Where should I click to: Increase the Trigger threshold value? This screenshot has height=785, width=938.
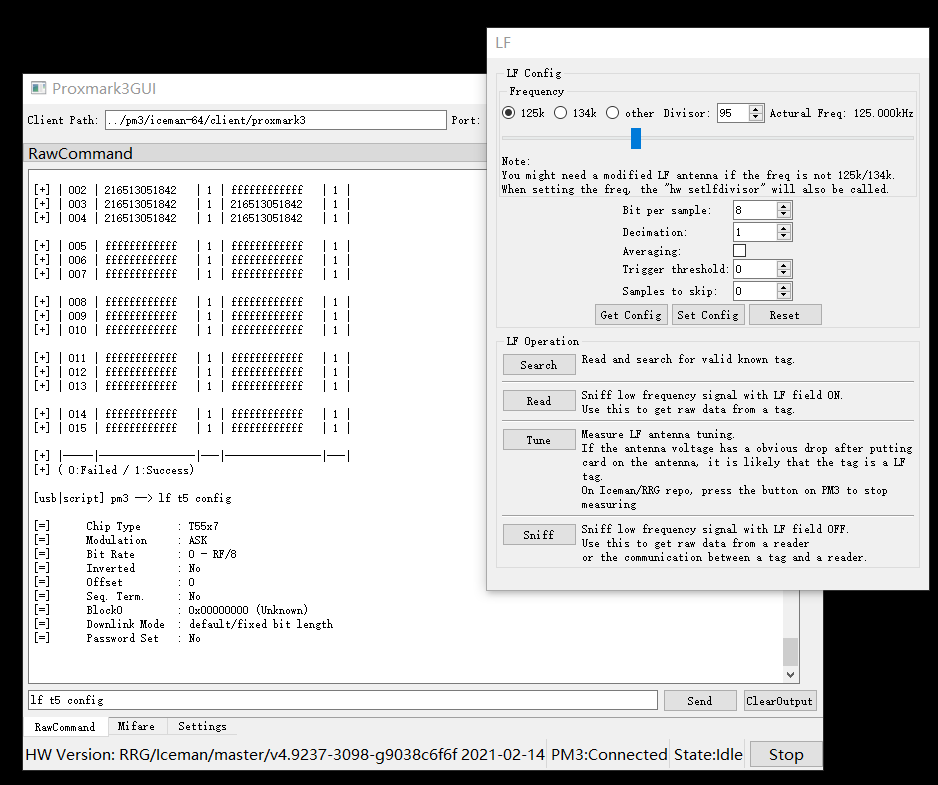[x=784, y=265]
